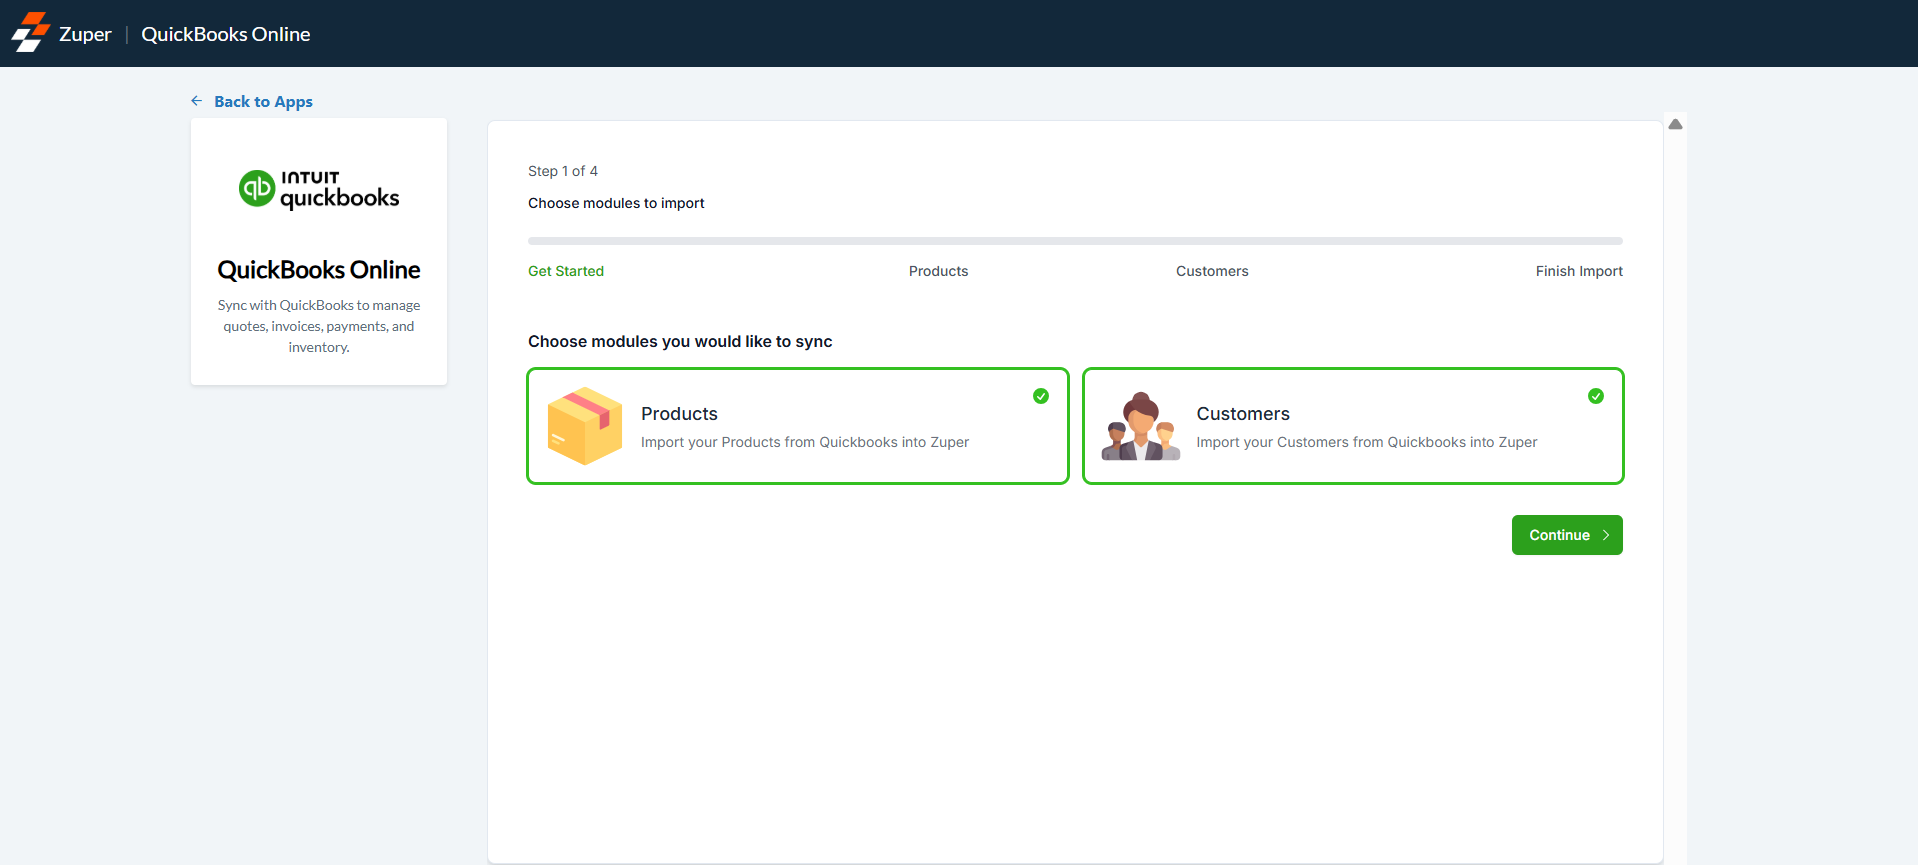Click 'Choose modules to import' text

pos(616,203)
